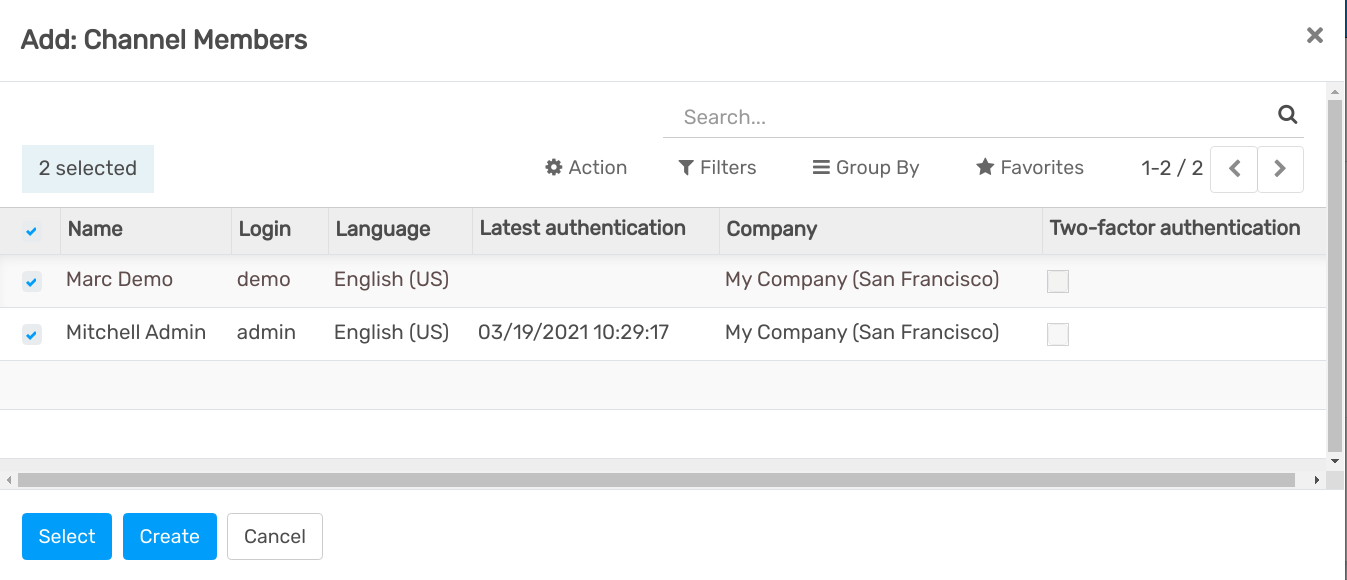Click the right arrow of horizontal scrollbar

point(1316,481)
